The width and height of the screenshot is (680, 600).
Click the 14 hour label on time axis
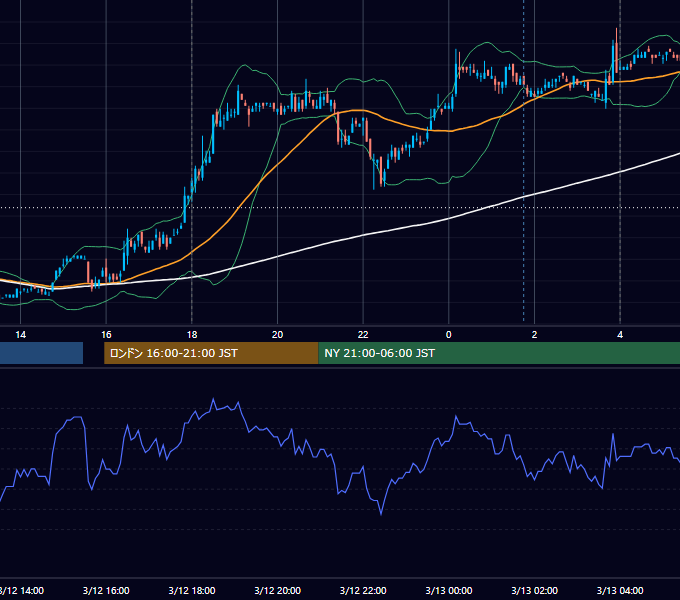[20, 335]
